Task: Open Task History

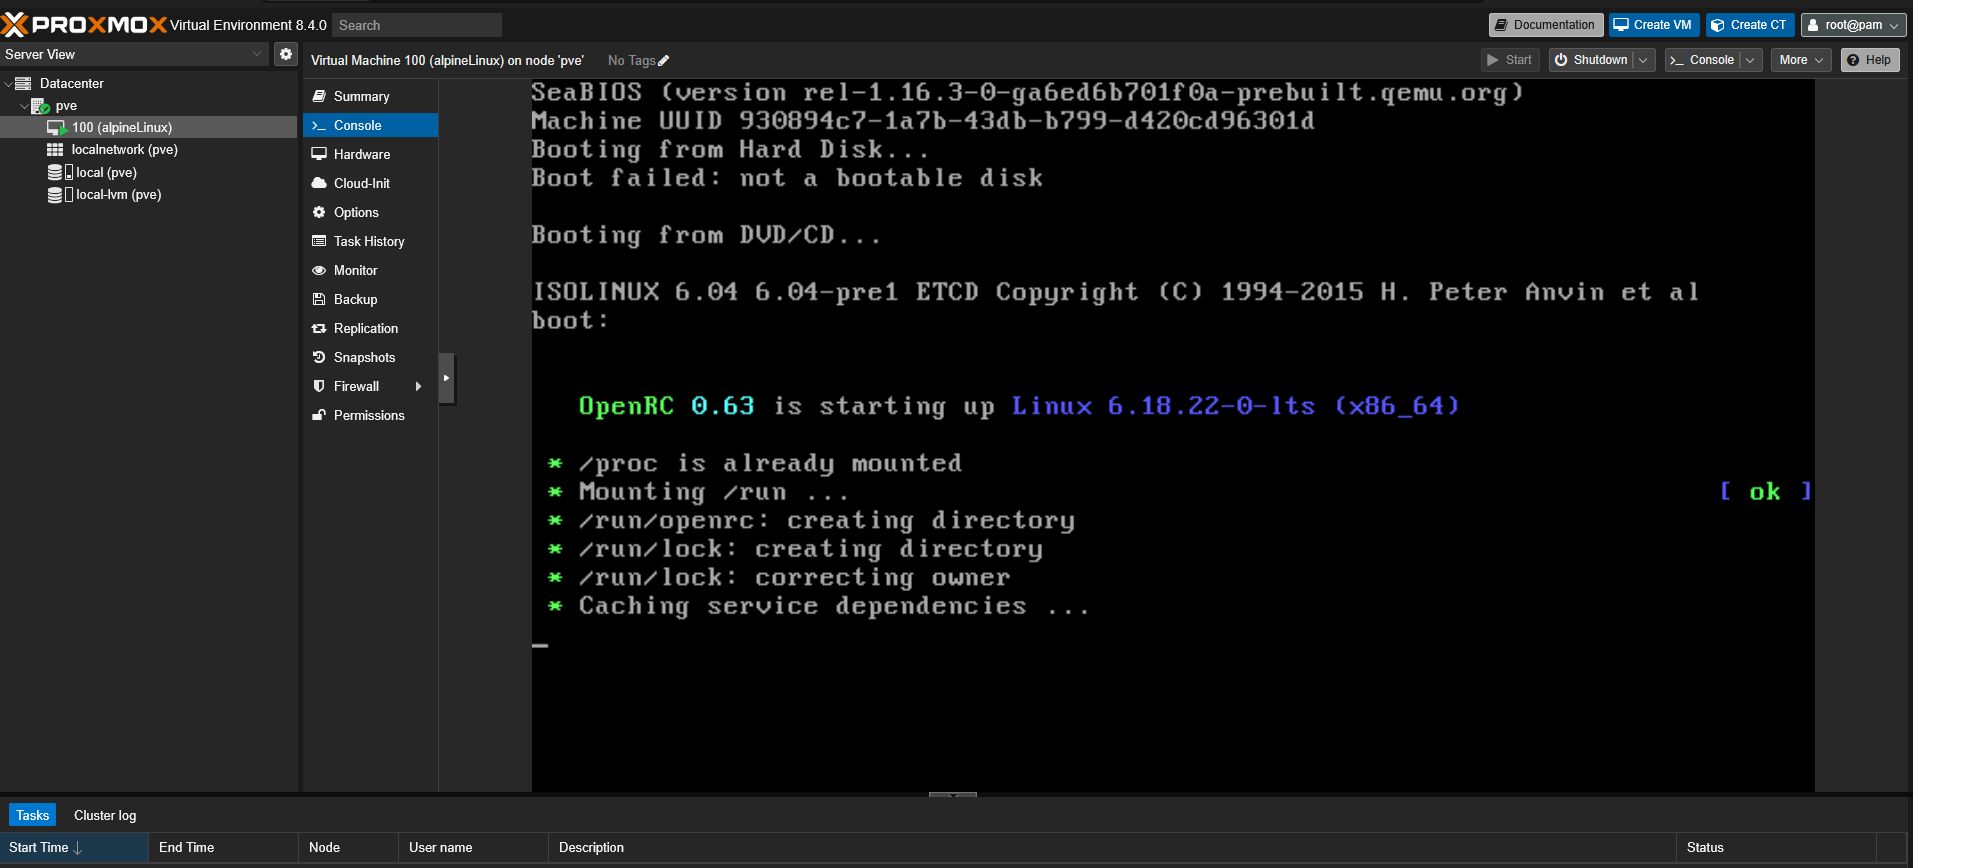Action: [370, 241]
